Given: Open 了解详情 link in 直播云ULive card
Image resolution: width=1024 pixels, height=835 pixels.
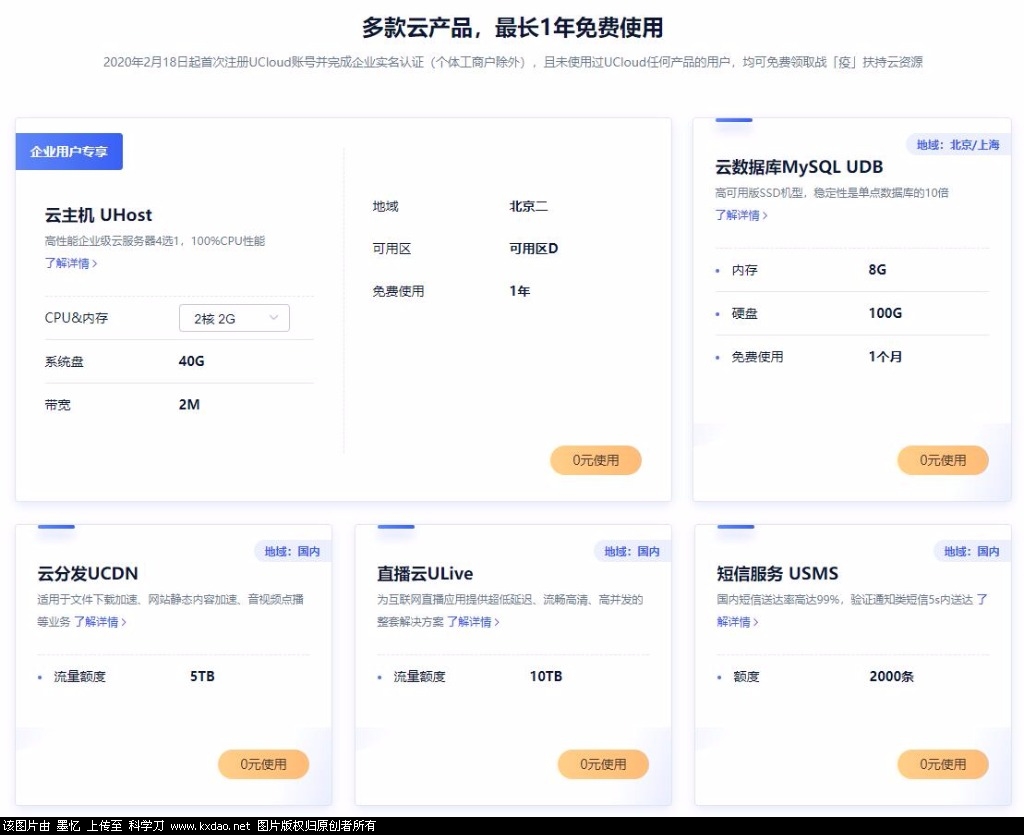Looking at the screenshot, I should tap(473, 622).
